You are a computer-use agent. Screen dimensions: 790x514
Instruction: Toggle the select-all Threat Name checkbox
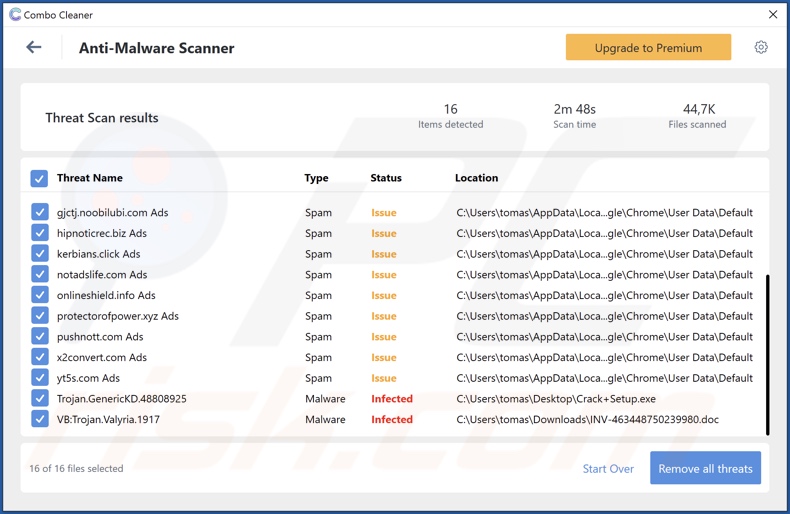tap(39, 178)
